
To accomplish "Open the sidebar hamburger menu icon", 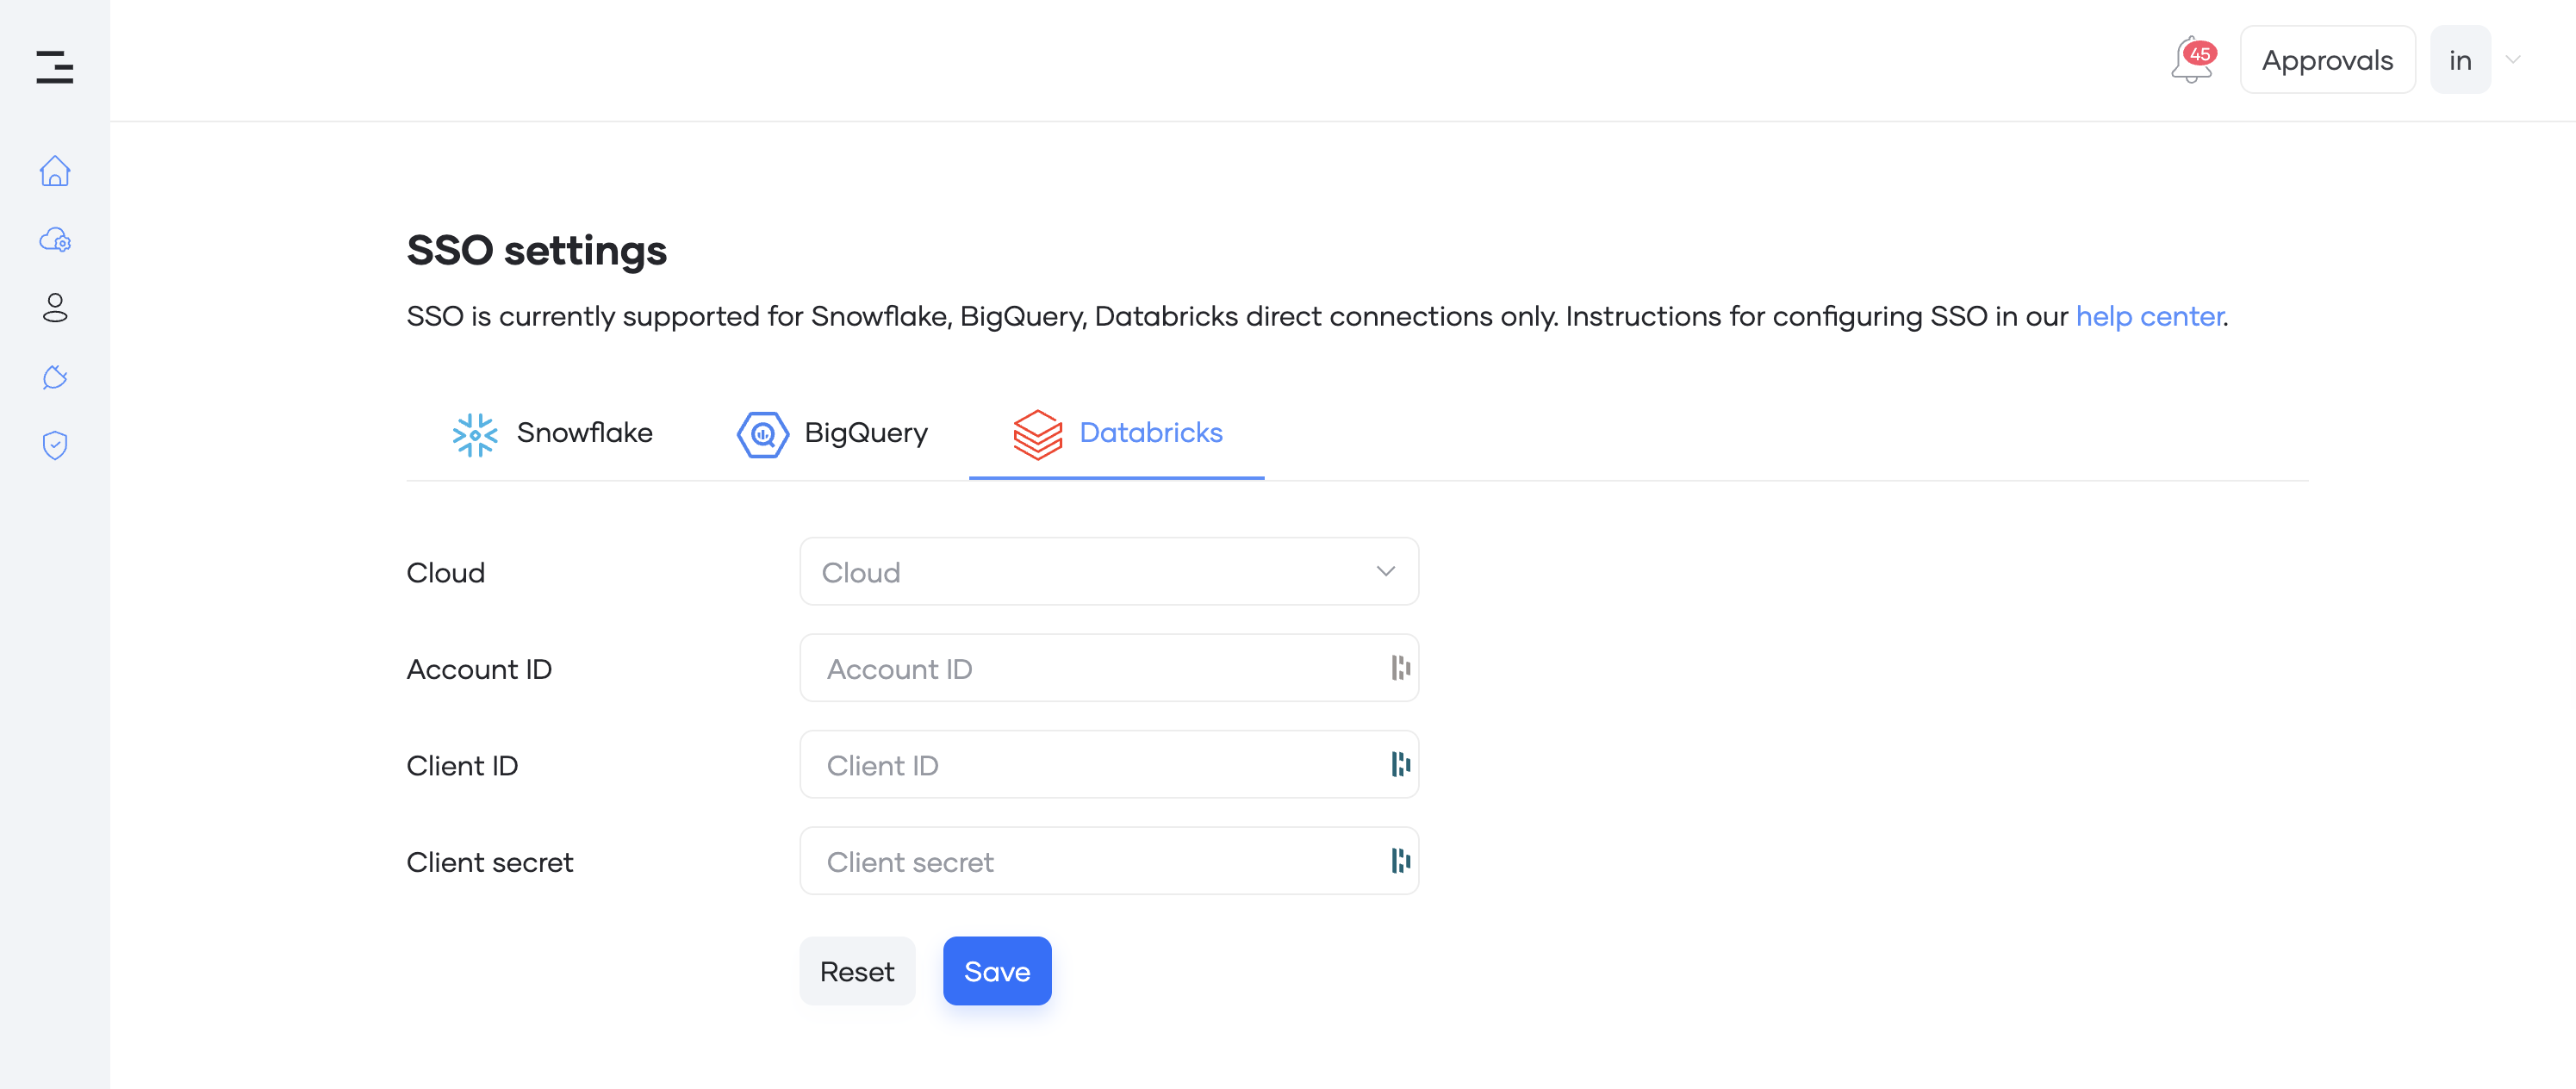I will pyautogui.click(x=55, y=67).
